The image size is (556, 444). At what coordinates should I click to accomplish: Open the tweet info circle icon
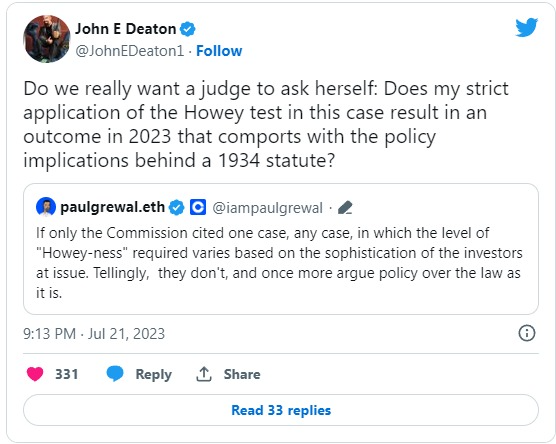[527, 333]
